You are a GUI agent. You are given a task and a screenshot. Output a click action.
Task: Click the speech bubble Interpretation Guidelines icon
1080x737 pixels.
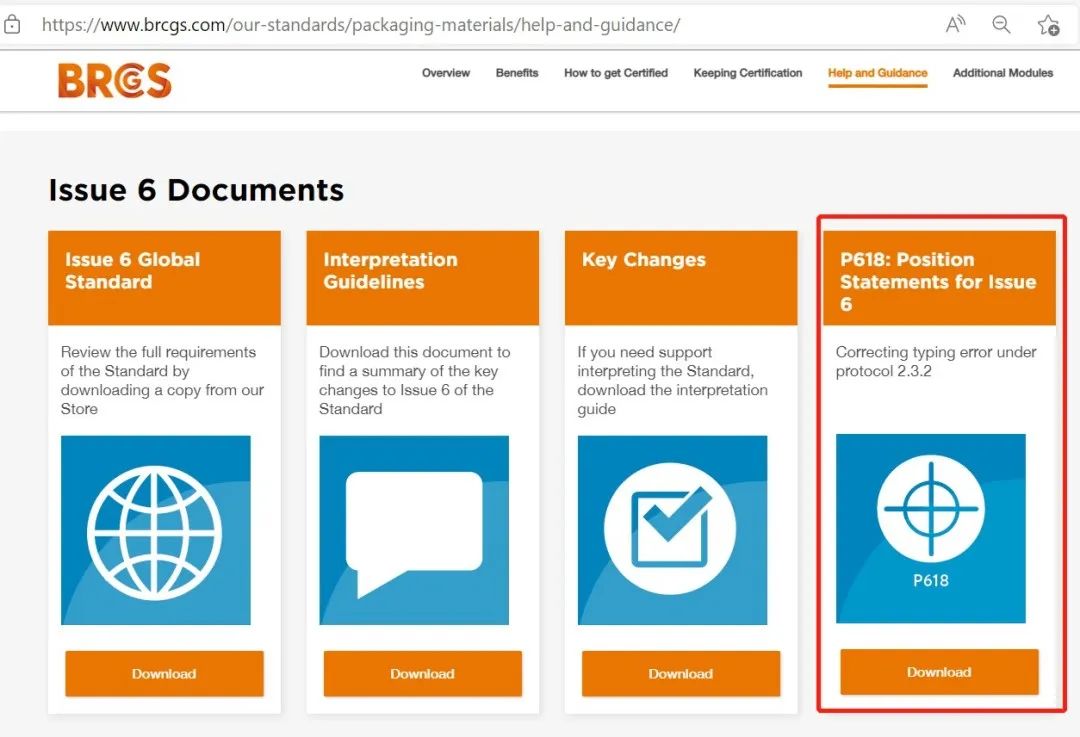pyautogui.click(x=413, y=530)
